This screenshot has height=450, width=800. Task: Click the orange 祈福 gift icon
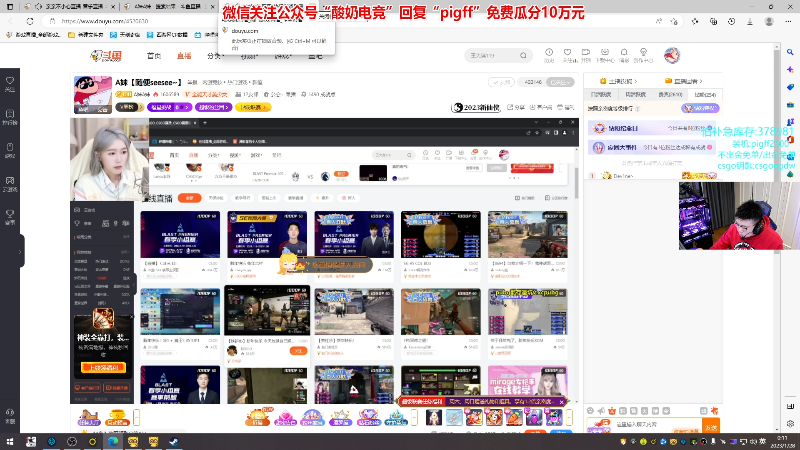pos(257,418)
